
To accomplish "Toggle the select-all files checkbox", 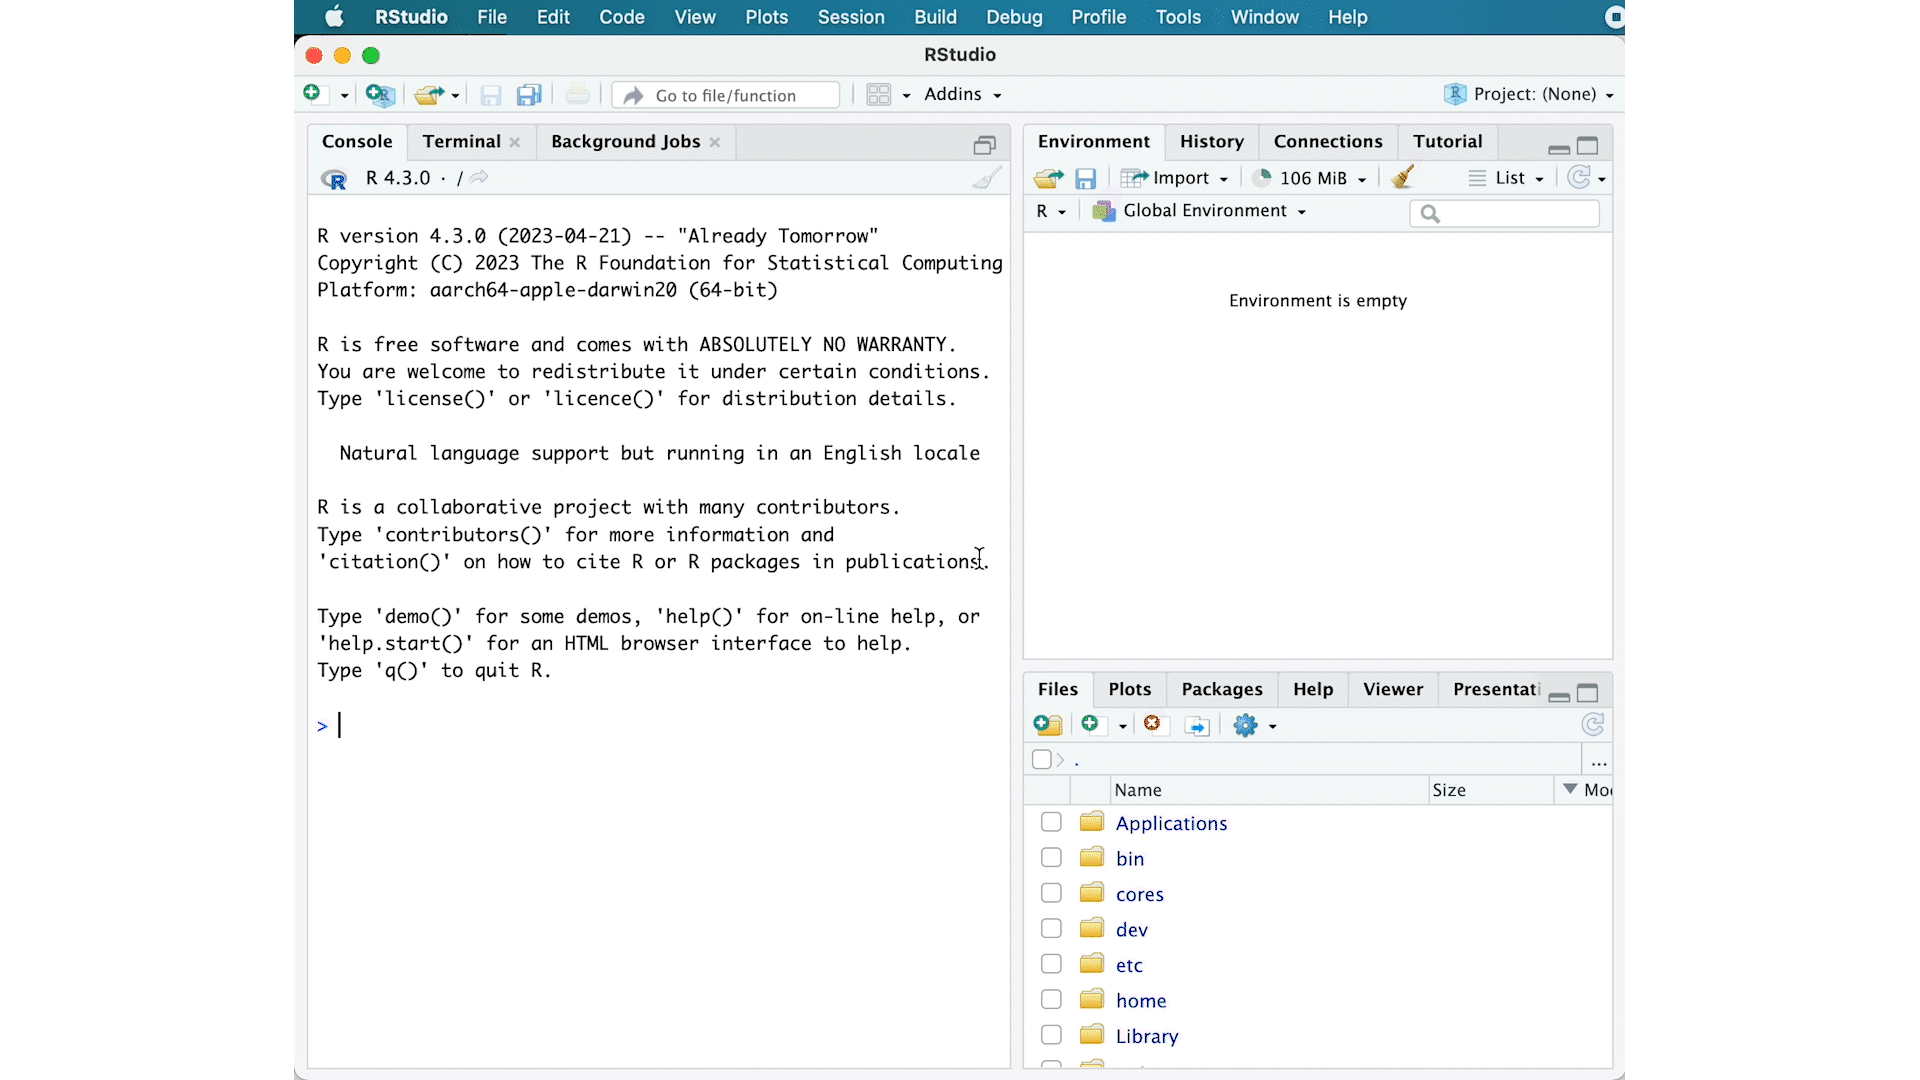I will (1041, 760).
